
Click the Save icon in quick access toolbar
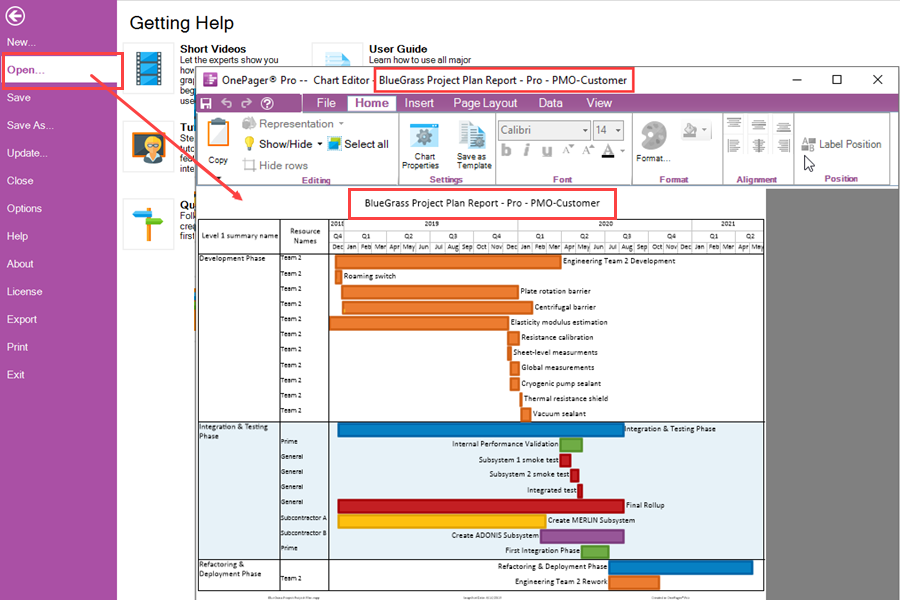tap(207, 102)
